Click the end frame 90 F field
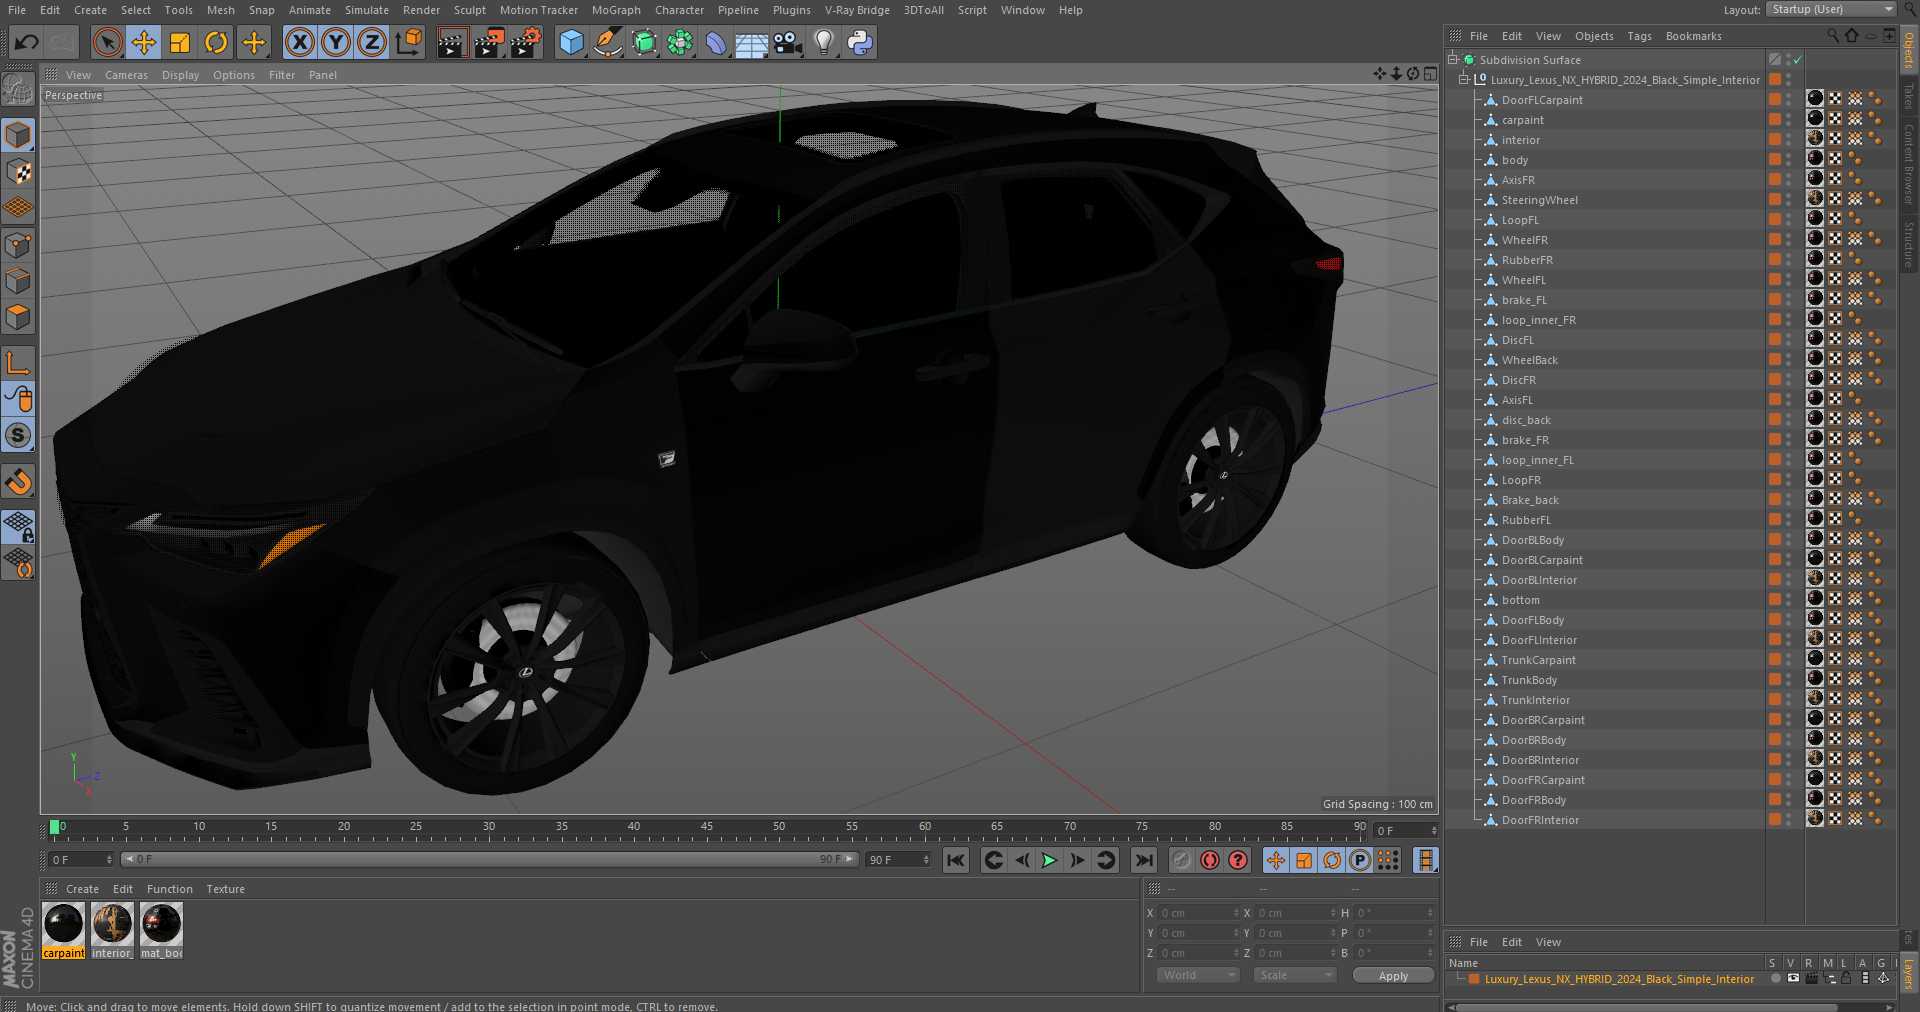The image size is (1920, 1012). coord(898,860)
